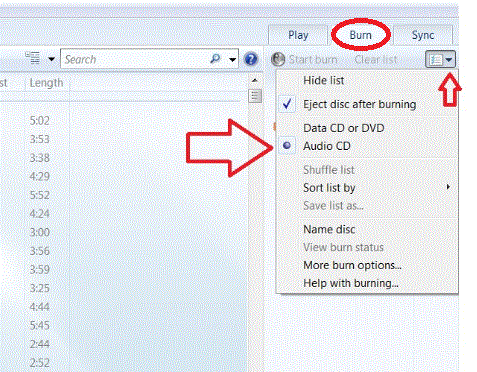The width and height of the screenshot is (477, 372).
Task: Open the Burn tab
Action: [x=360, y=35]
